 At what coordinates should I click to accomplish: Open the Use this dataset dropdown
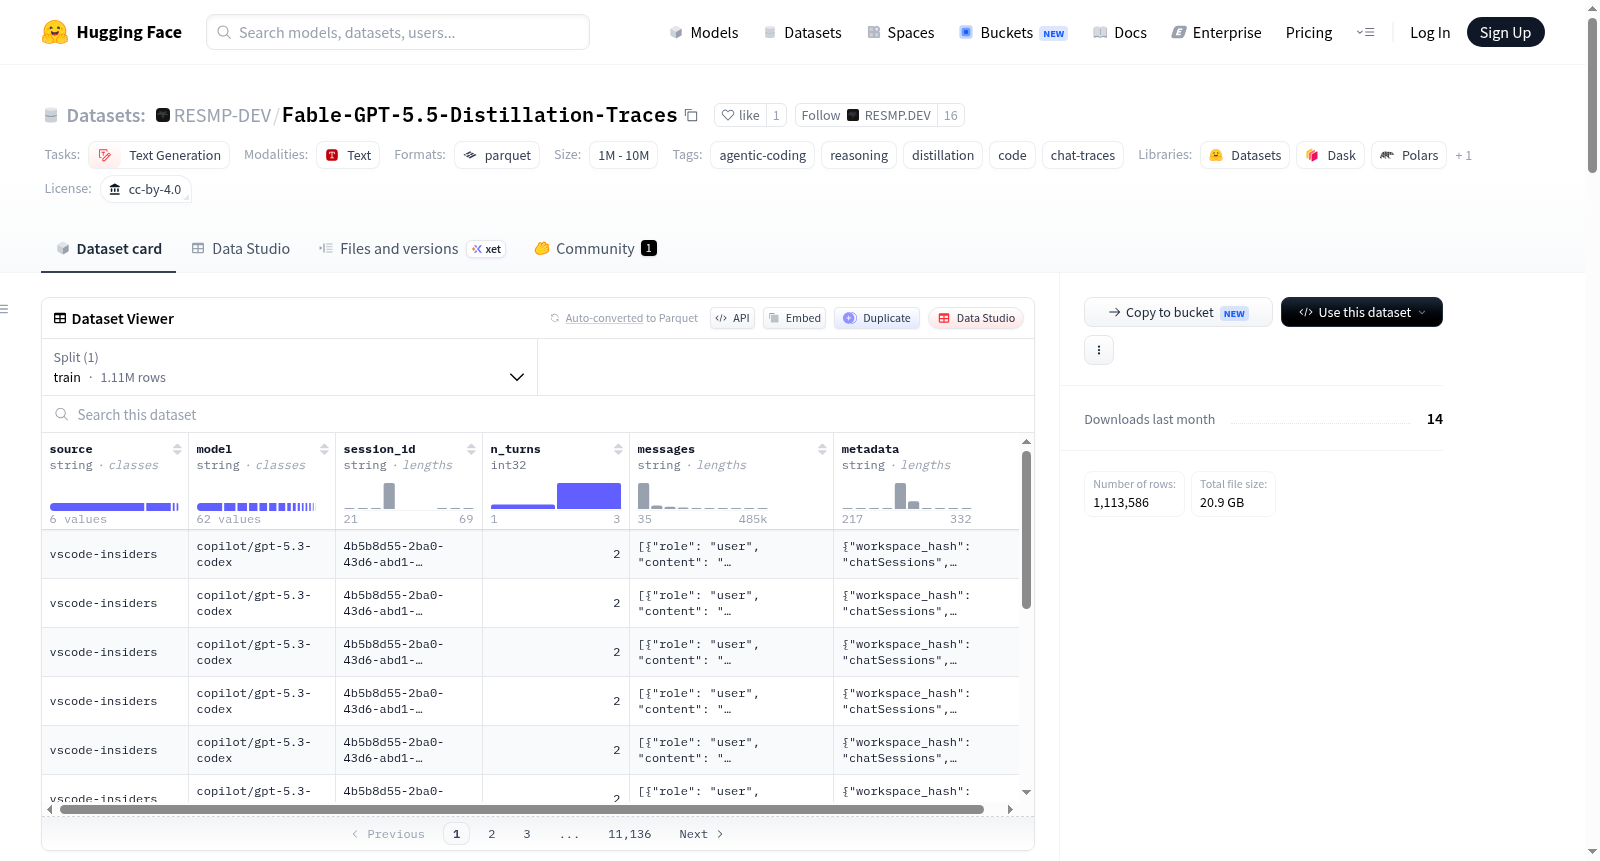point(1362,312)
